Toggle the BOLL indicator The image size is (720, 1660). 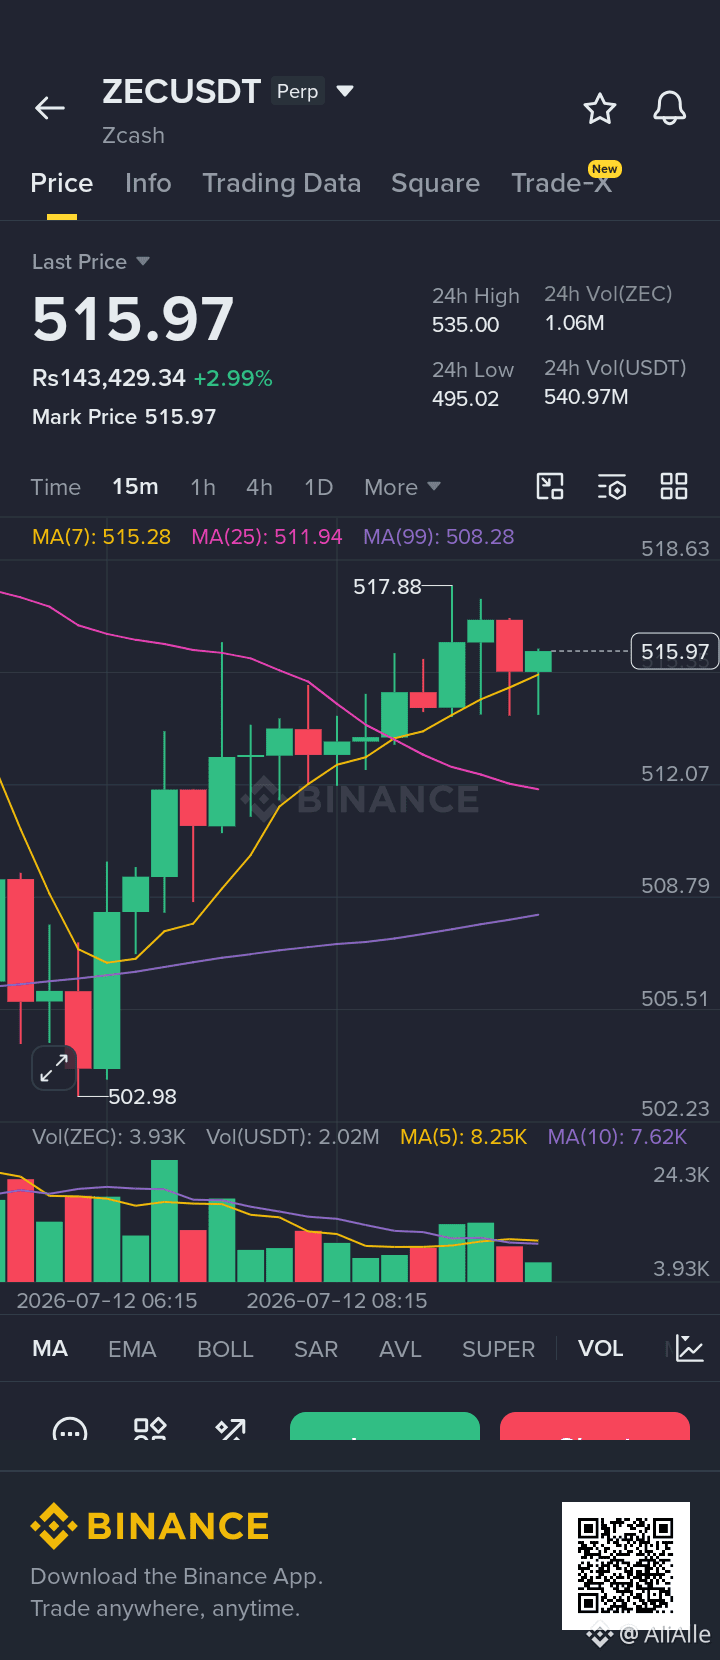coord(225,1349)
